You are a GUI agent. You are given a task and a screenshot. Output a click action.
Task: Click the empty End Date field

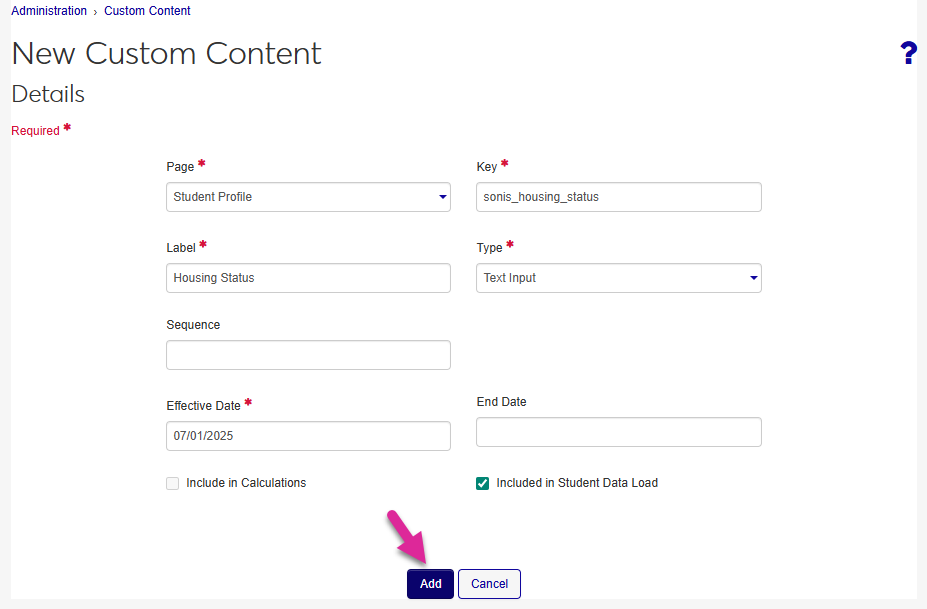(x=618, y=432)
